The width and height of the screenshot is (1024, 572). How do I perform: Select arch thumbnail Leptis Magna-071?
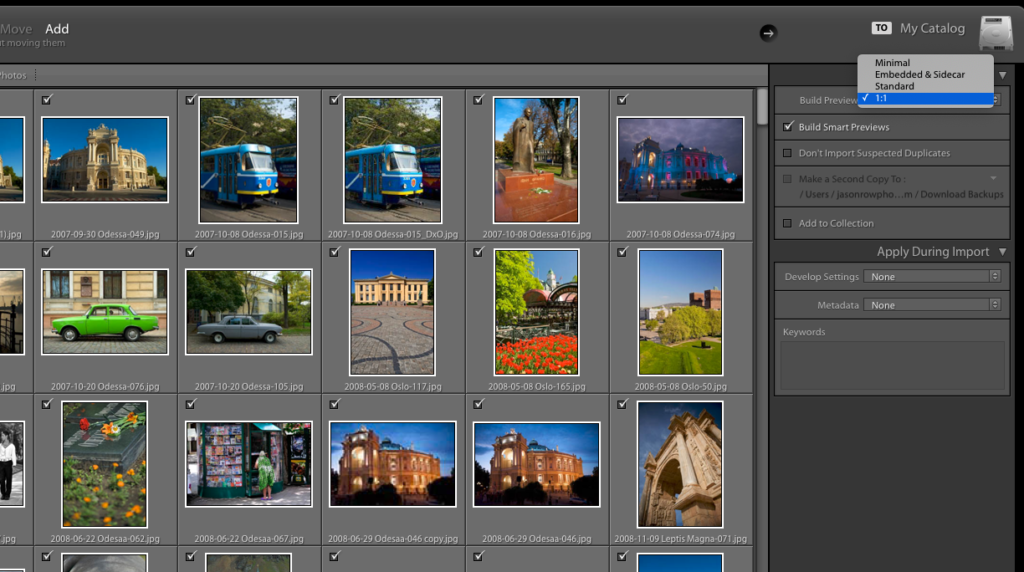(x=680, y=464)
